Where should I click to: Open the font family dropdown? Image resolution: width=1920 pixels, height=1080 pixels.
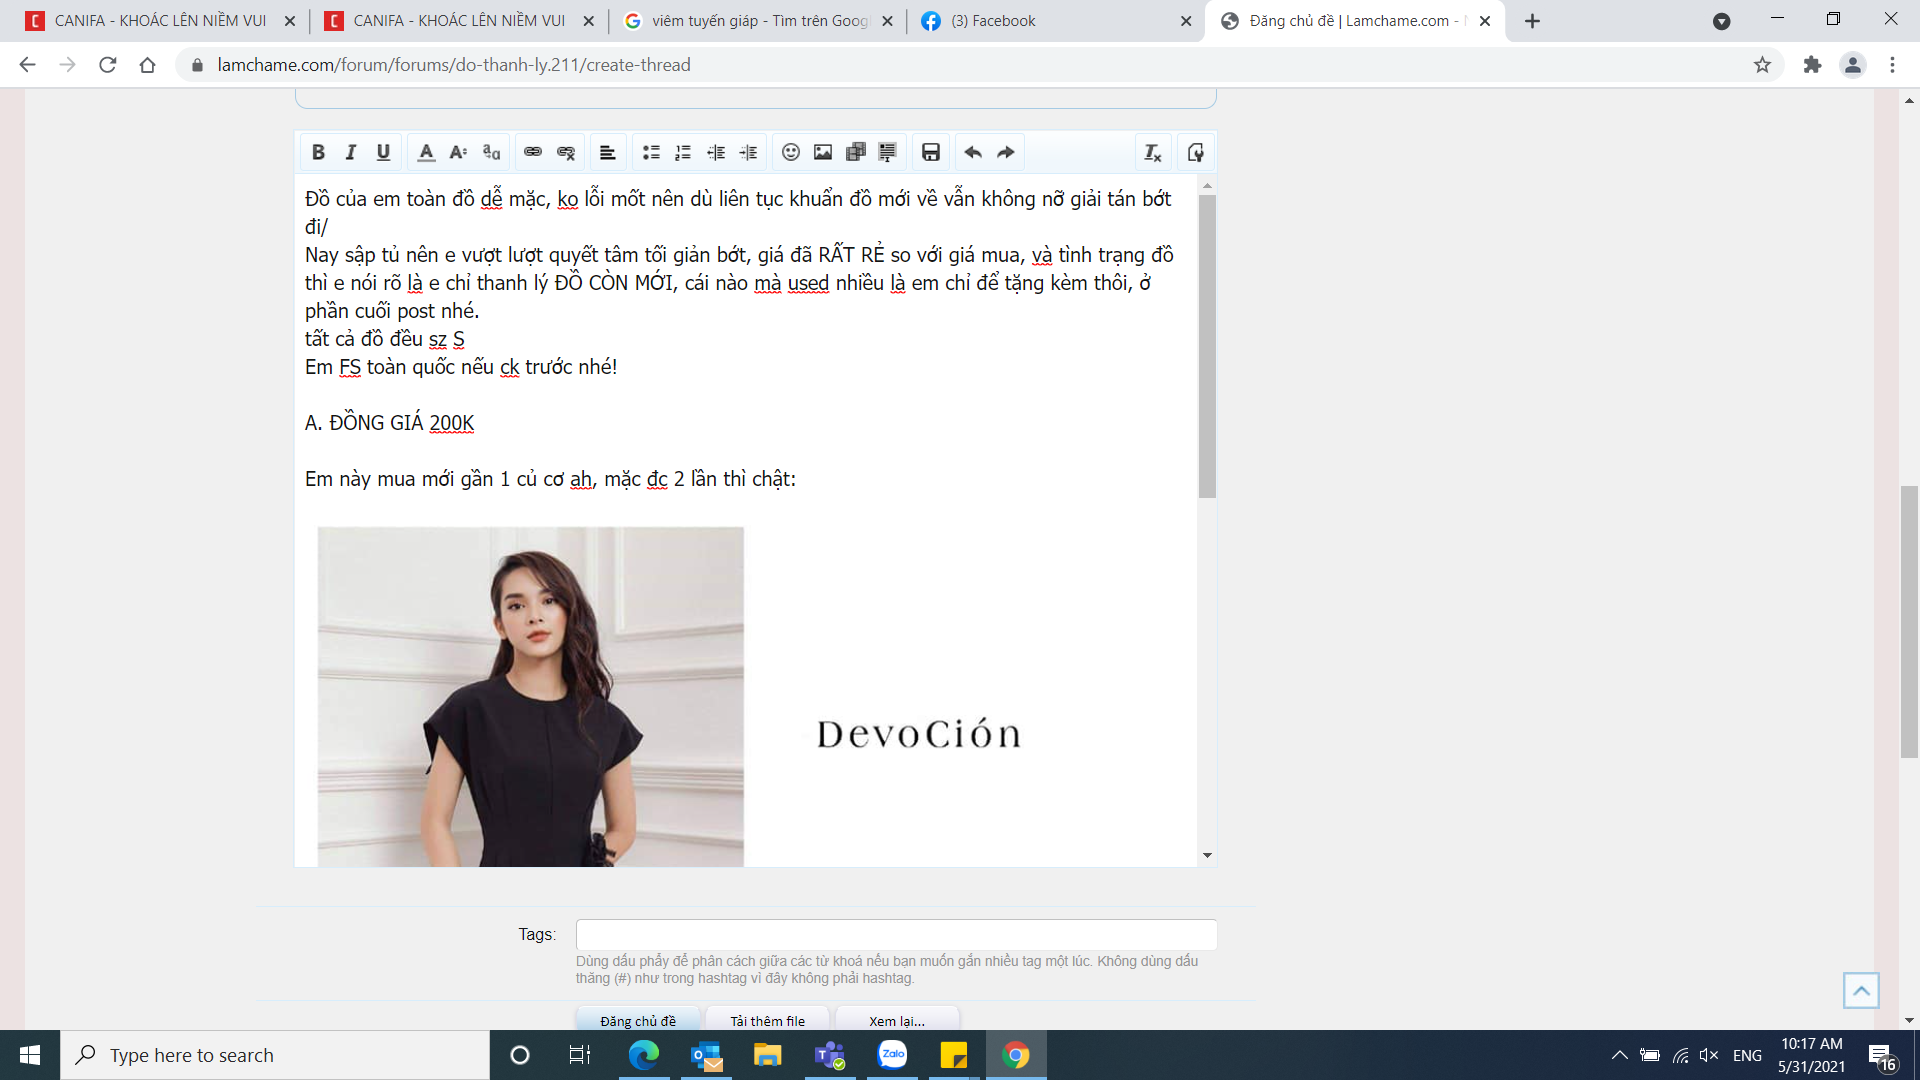(x=491, y=152)
